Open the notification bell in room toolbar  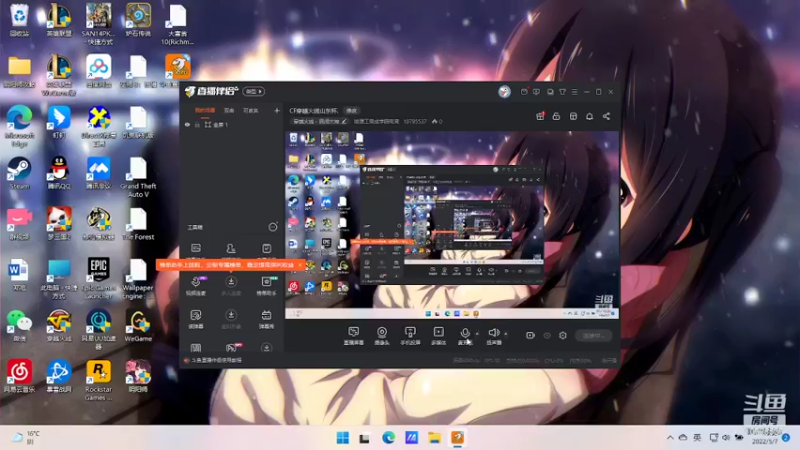pos(589,116)
